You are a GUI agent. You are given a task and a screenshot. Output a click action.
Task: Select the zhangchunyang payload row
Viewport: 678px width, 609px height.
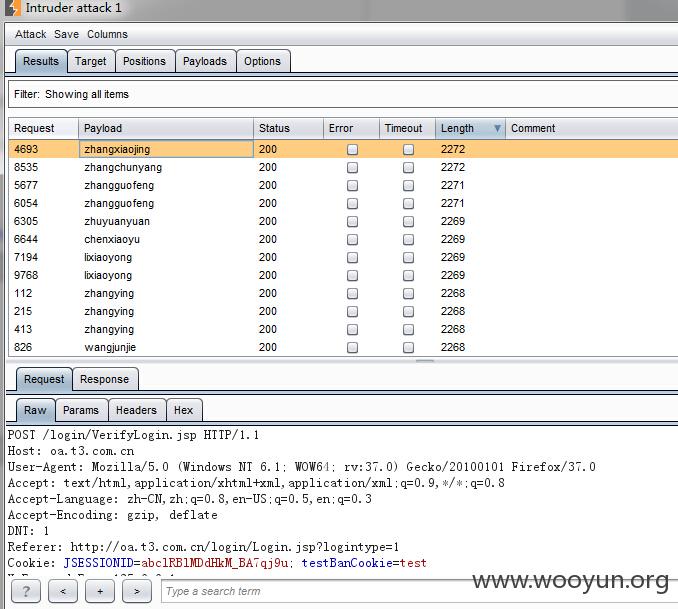(x=343, y=167)
